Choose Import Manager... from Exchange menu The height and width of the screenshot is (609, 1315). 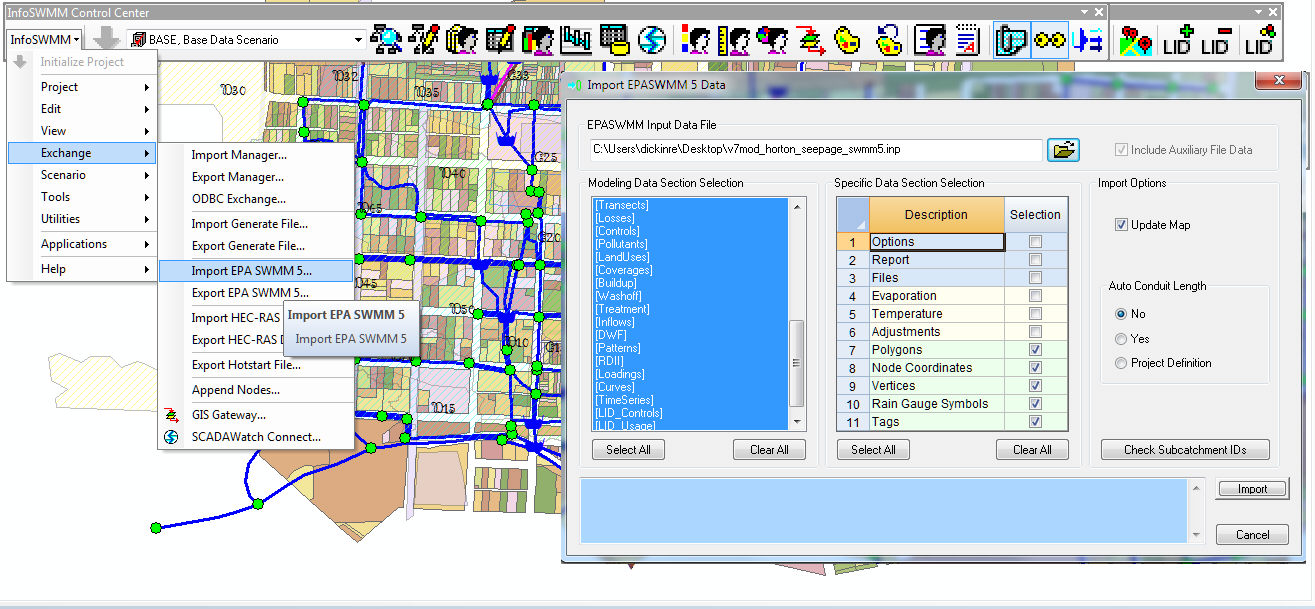(x=256, y=155)
